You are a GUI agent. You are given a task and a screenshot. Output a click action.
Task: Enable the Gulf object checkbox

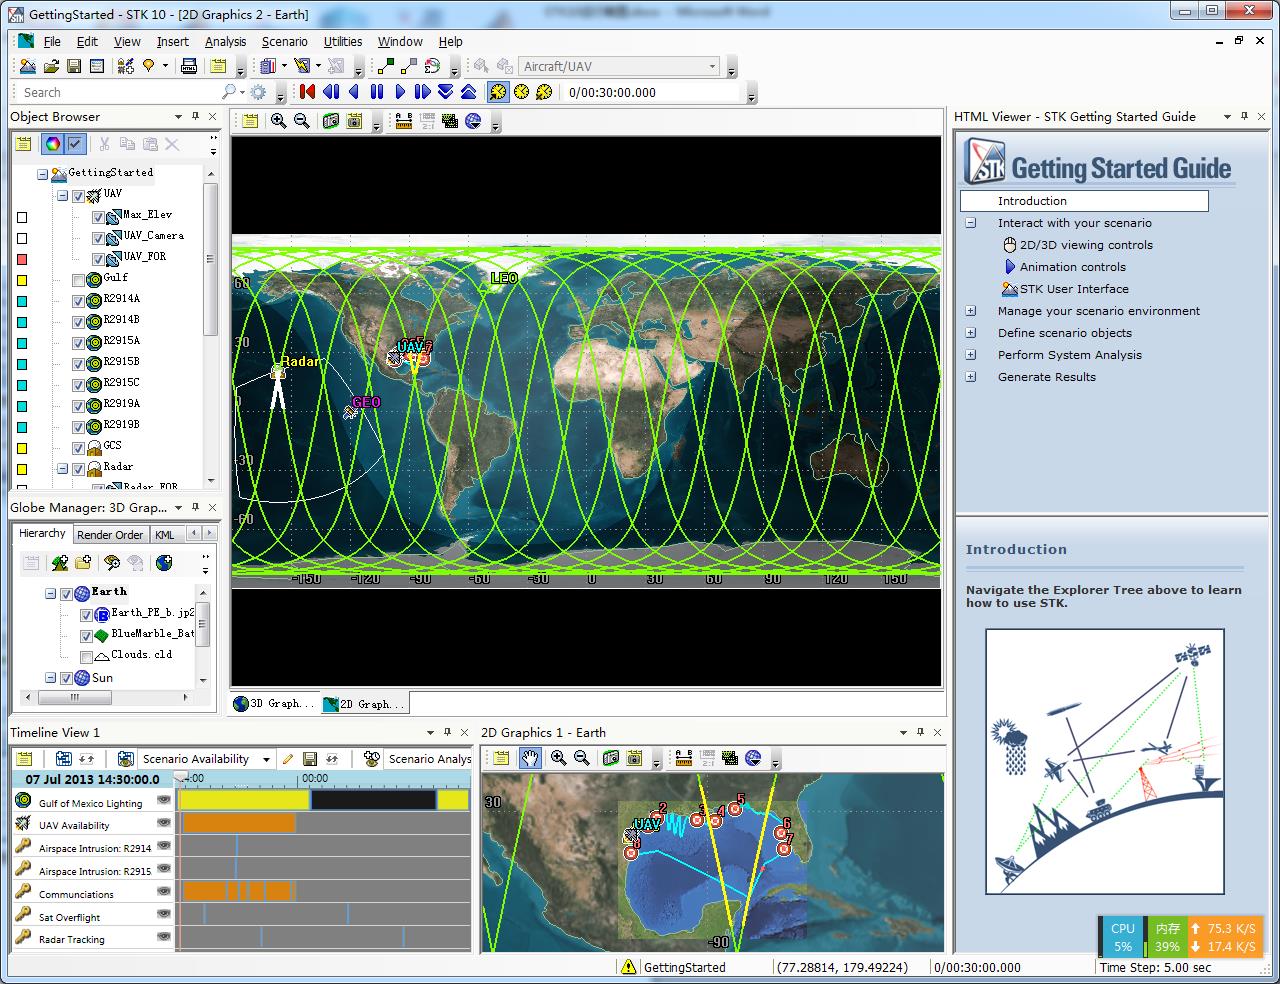(x=79, y=280)
